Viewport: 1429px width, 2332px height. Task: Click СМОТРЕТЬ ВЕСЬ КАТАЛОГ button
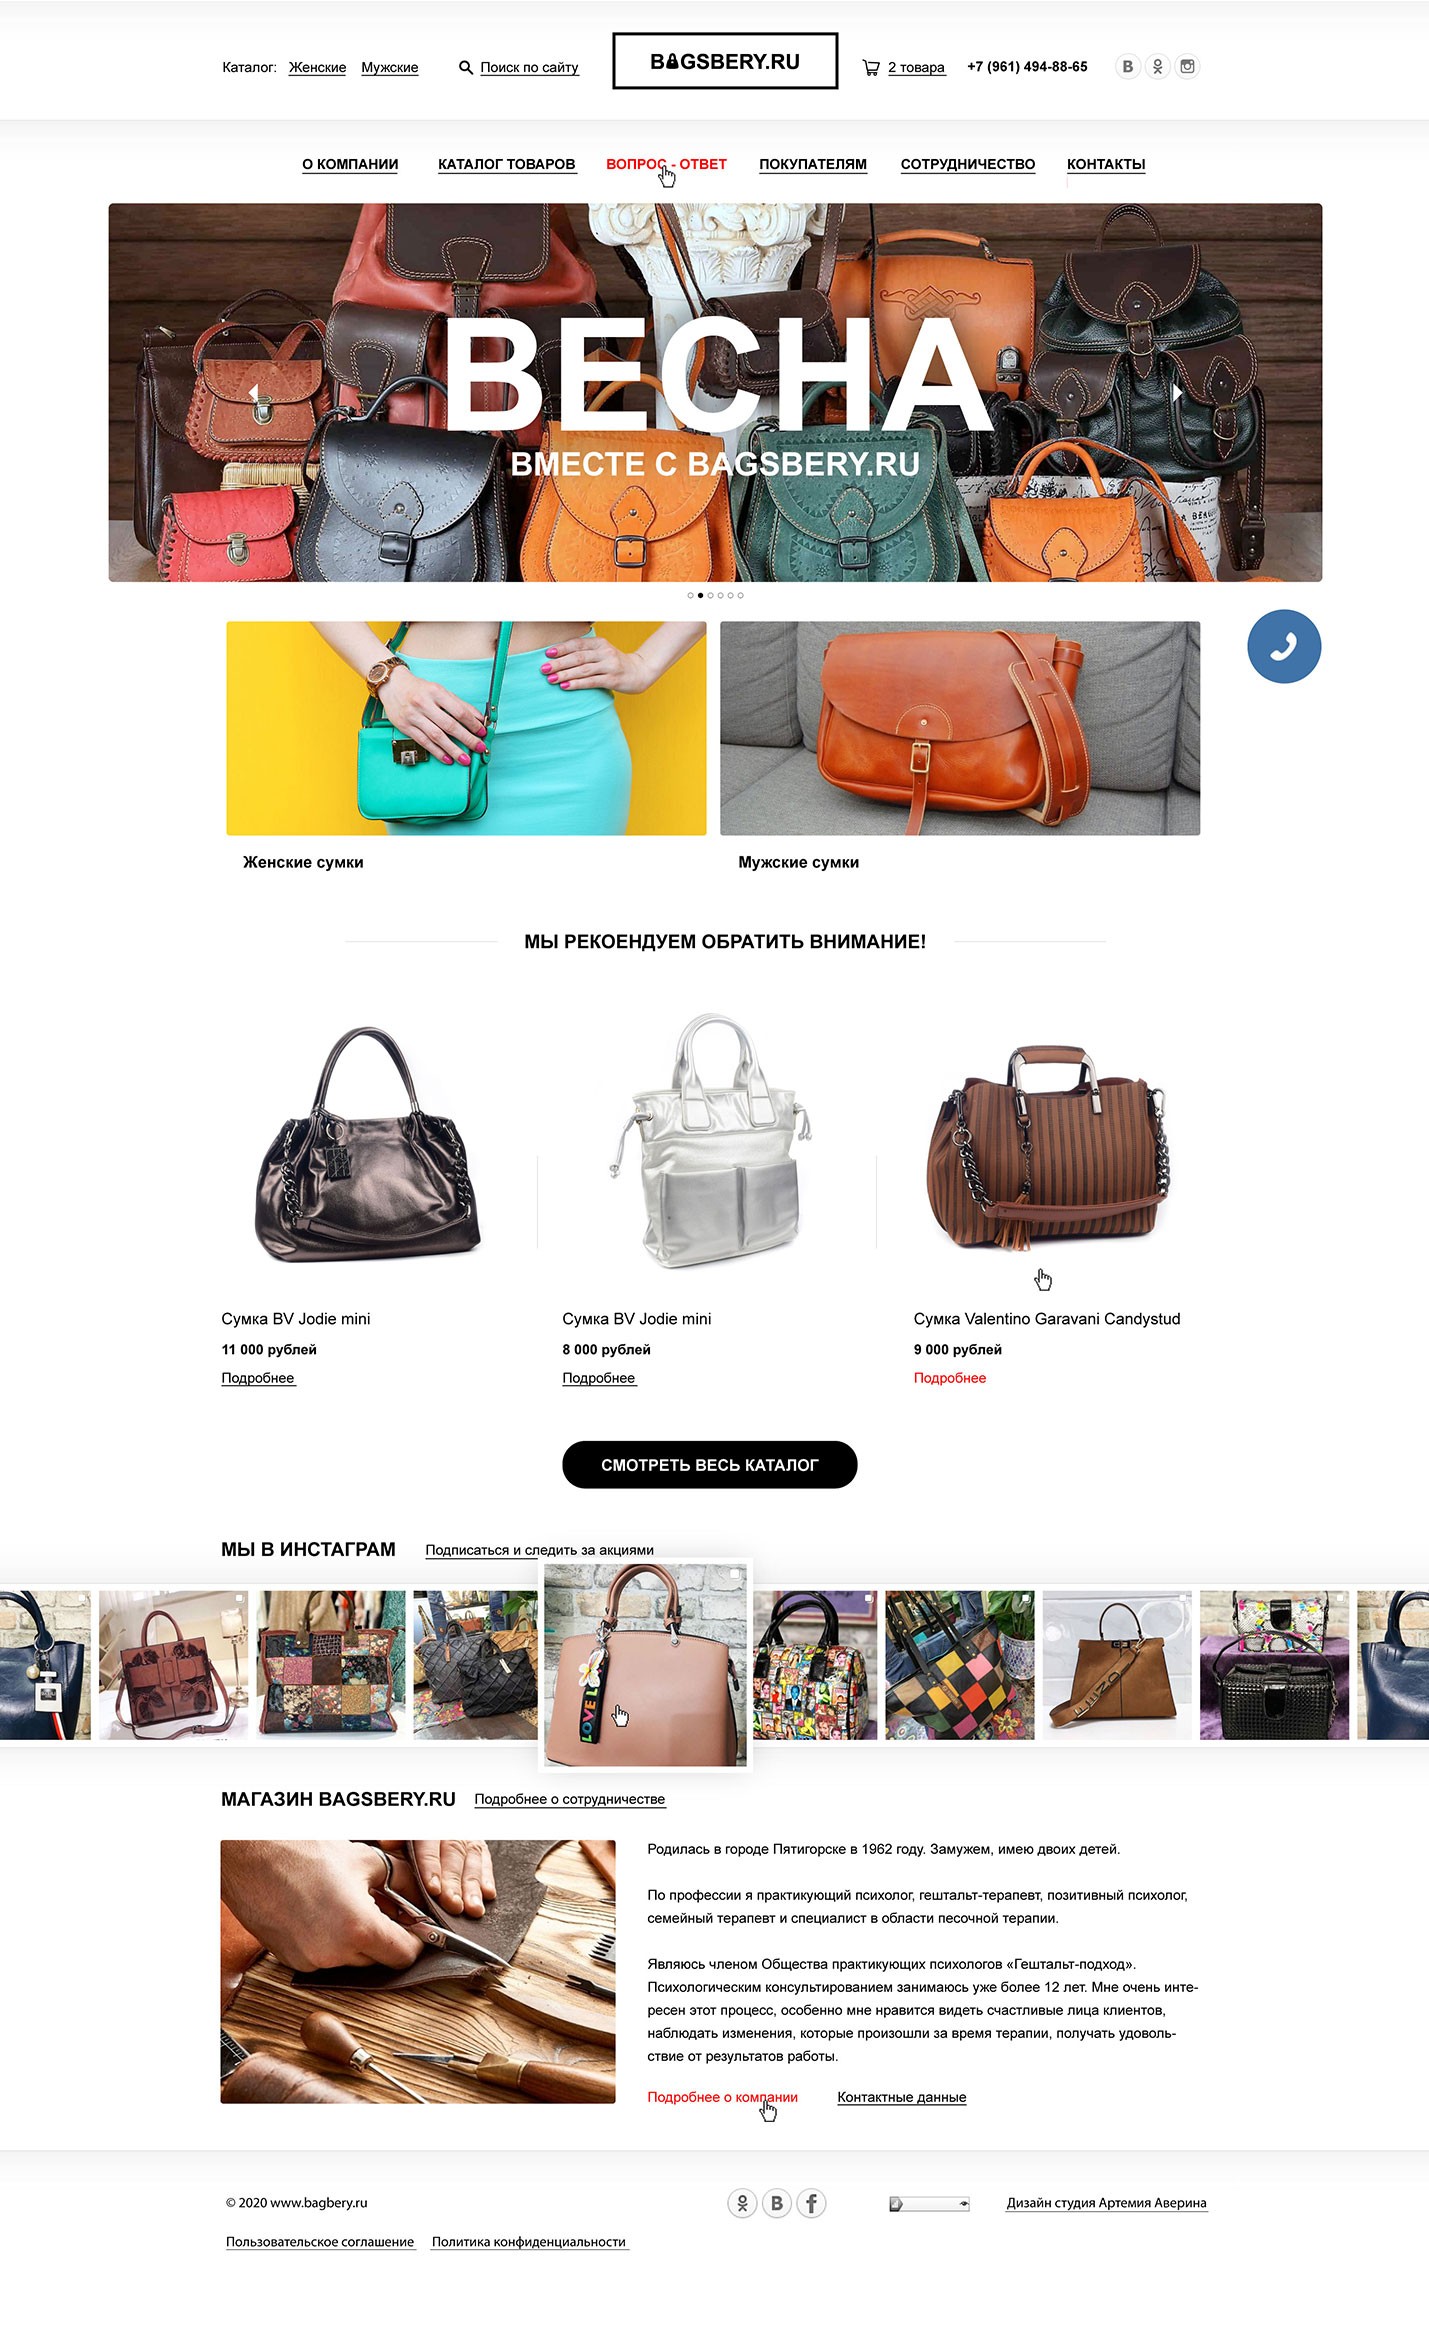click(x=710, y=1465)
